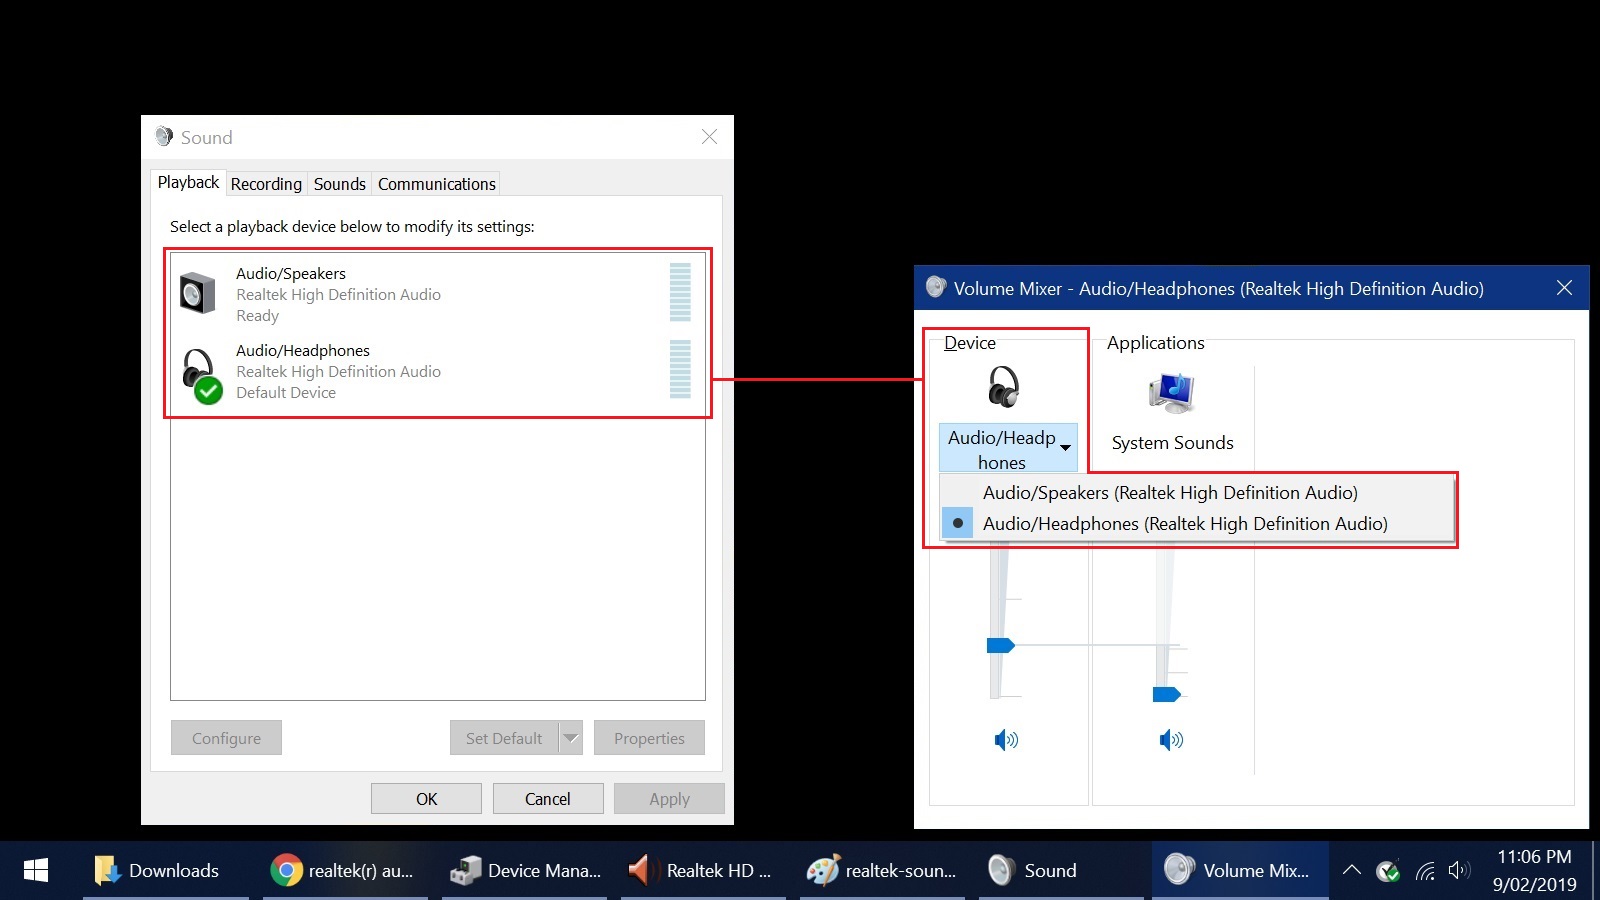Switch to the Sounds tab
This screenshot has height=900, width=1600.
coord(340,184)
